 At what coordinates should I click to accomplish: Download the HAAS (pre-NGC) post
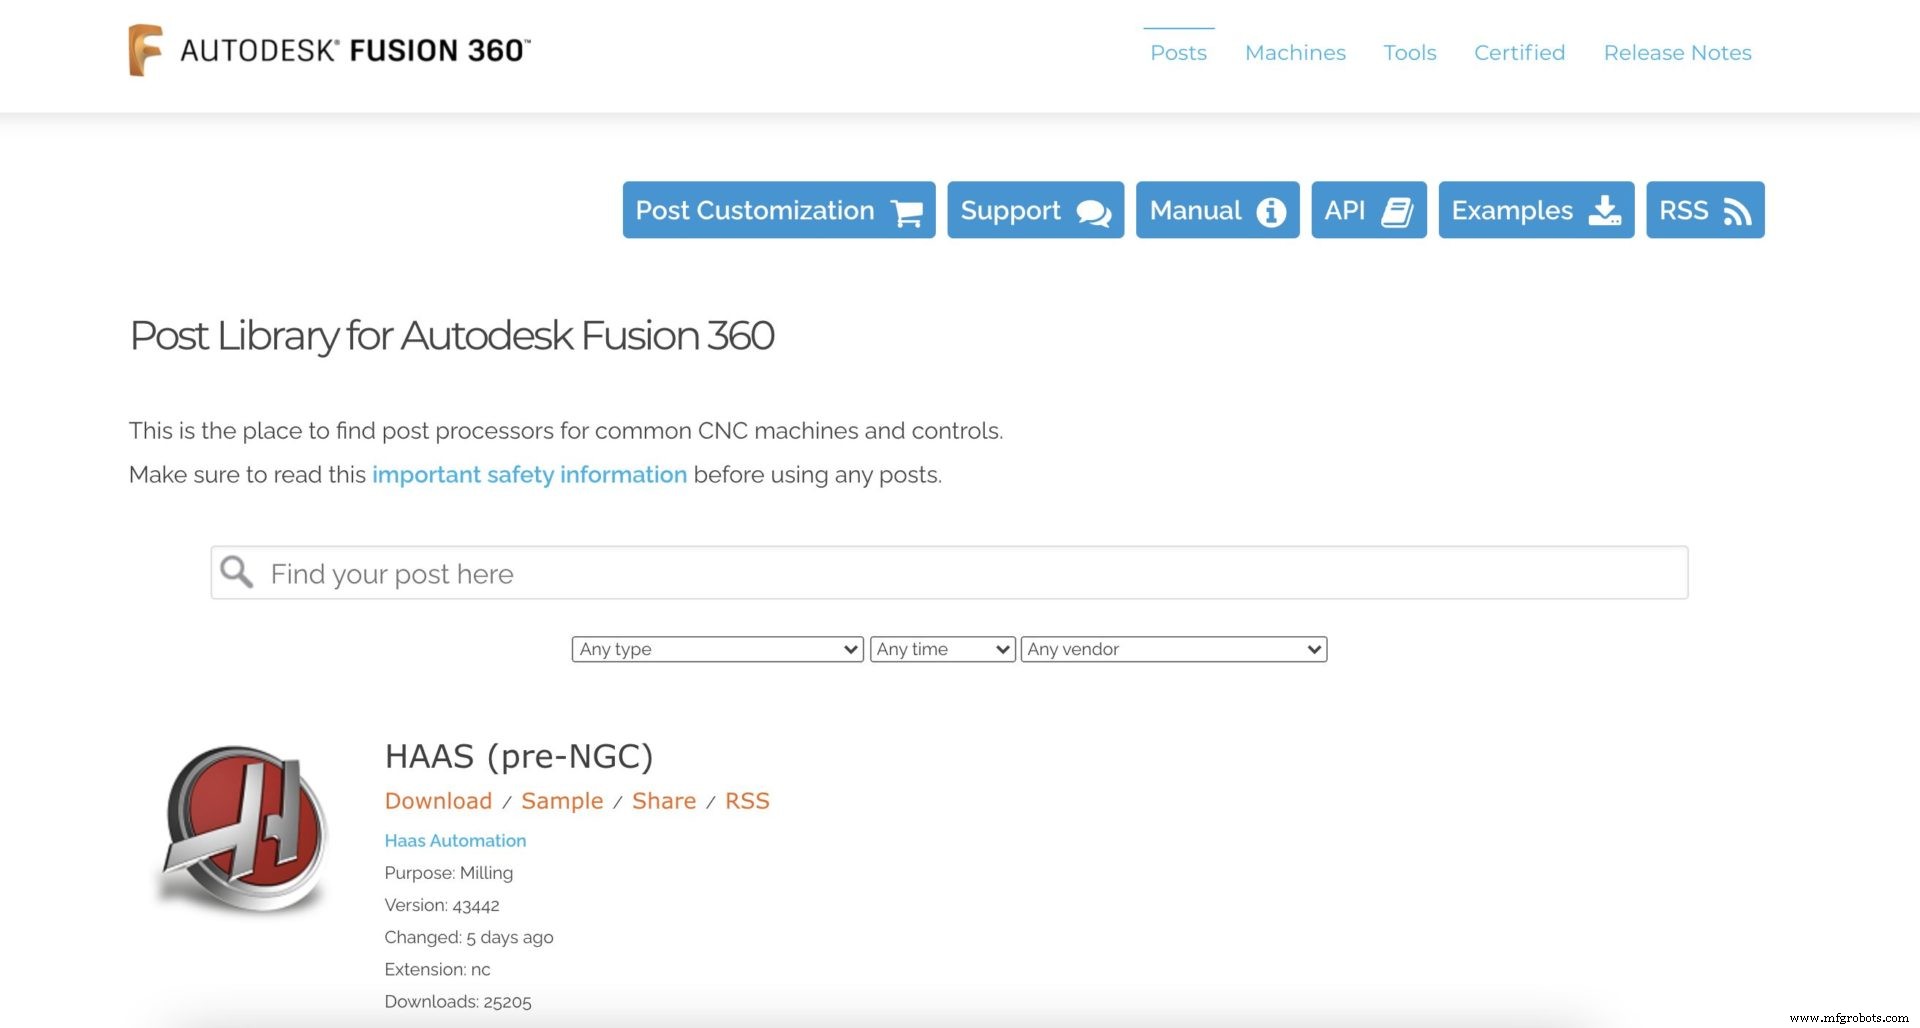438,801
